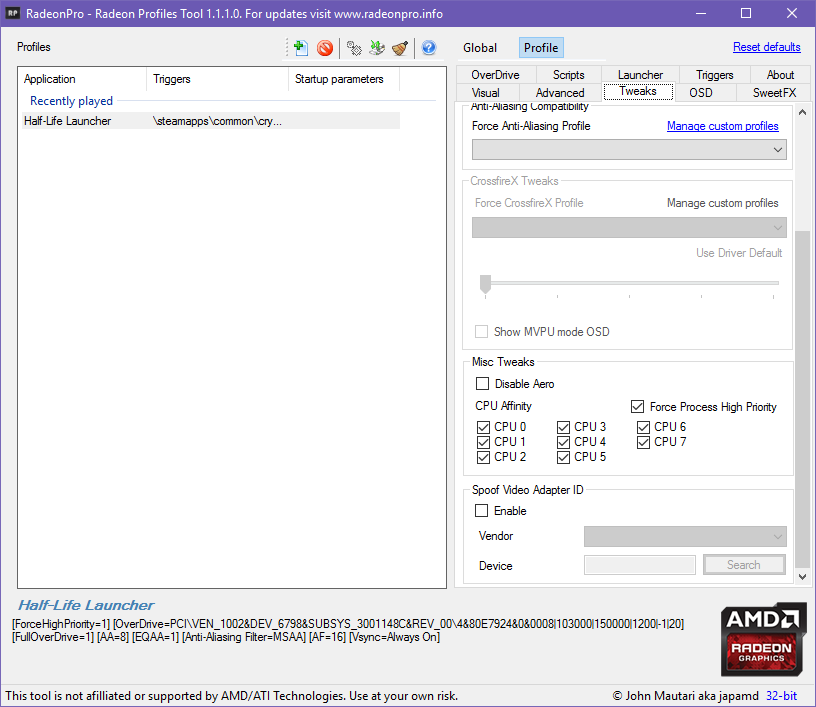Toggle CPU 5 affinity checkbox
This screenshot has height=707, width=816.
click(564, 457)
